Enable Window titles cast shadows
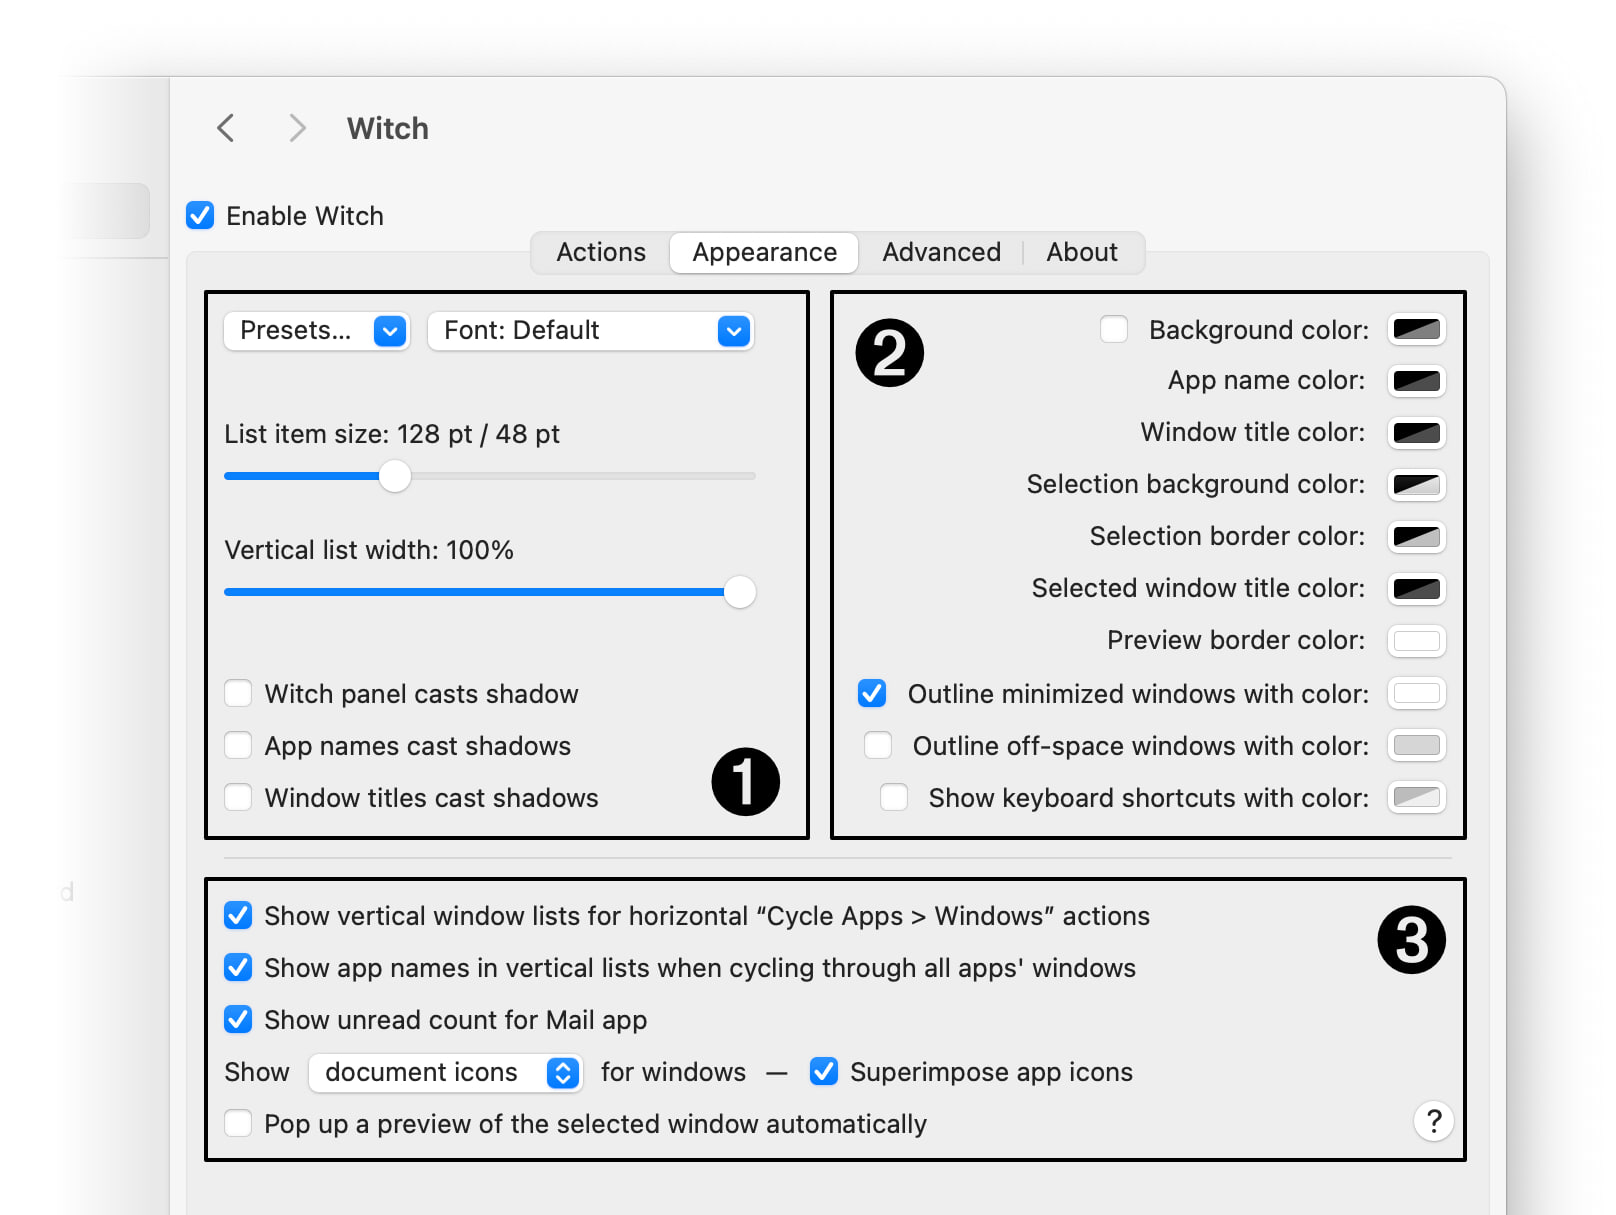Screen dimensions: 1616x1215 pyautogui.click(x=238, y=797)
